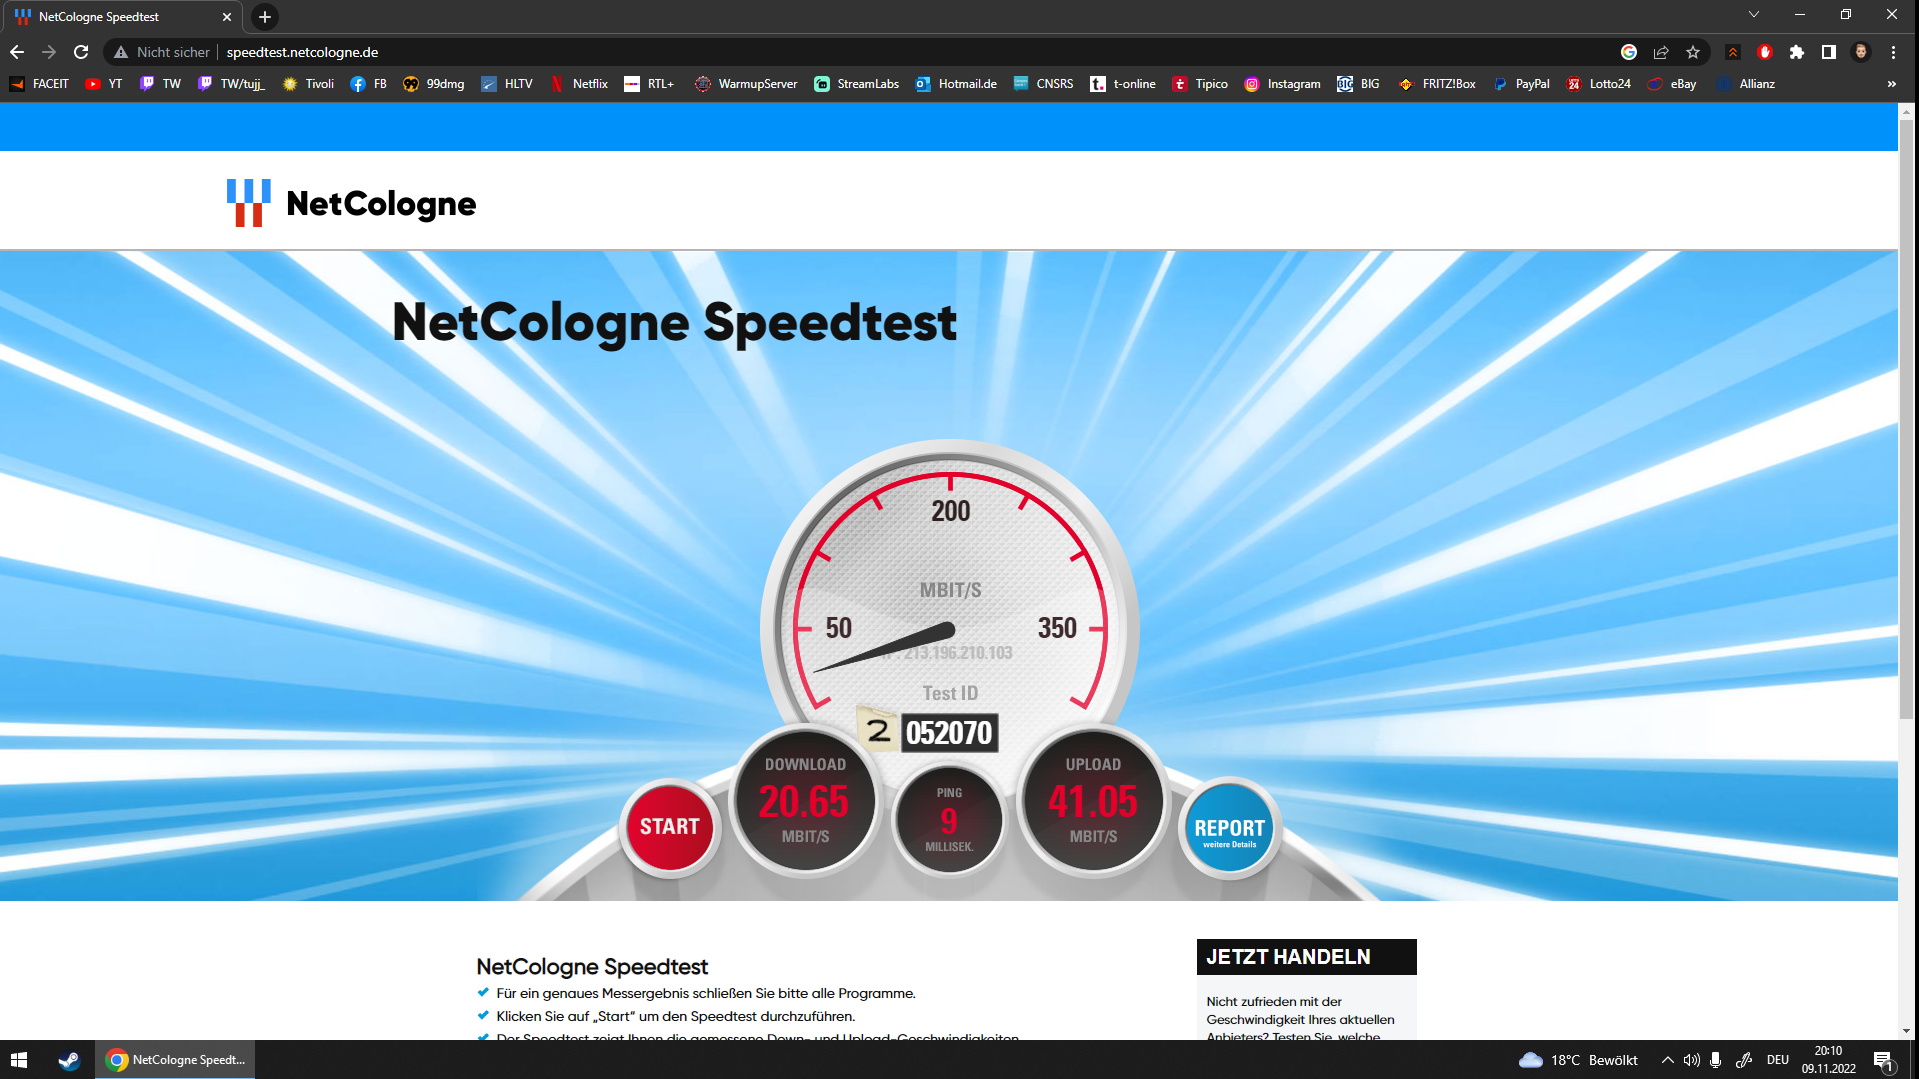Open the StreamLabs bookmark
The height and width of the screenshot is (1079, 1919).
tap(857, 84)
